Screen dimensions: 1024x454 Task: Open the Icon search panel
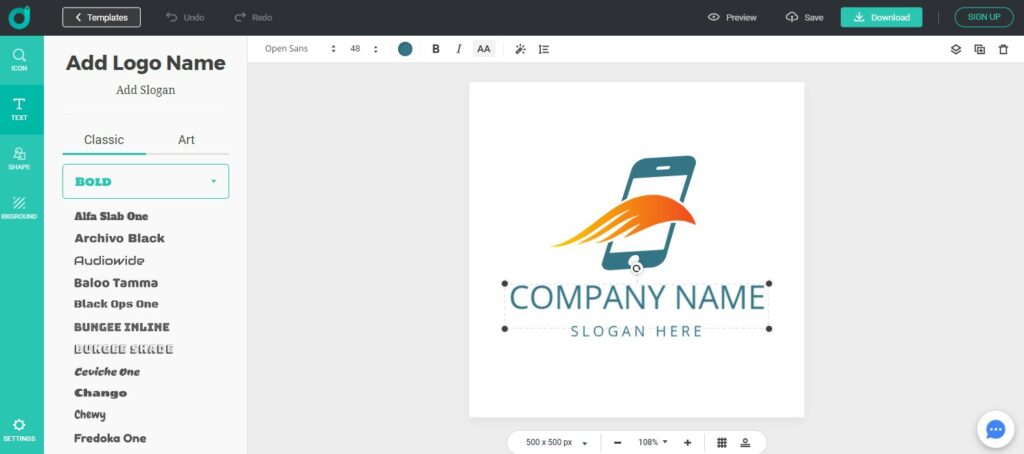click(x=19, y=59)
